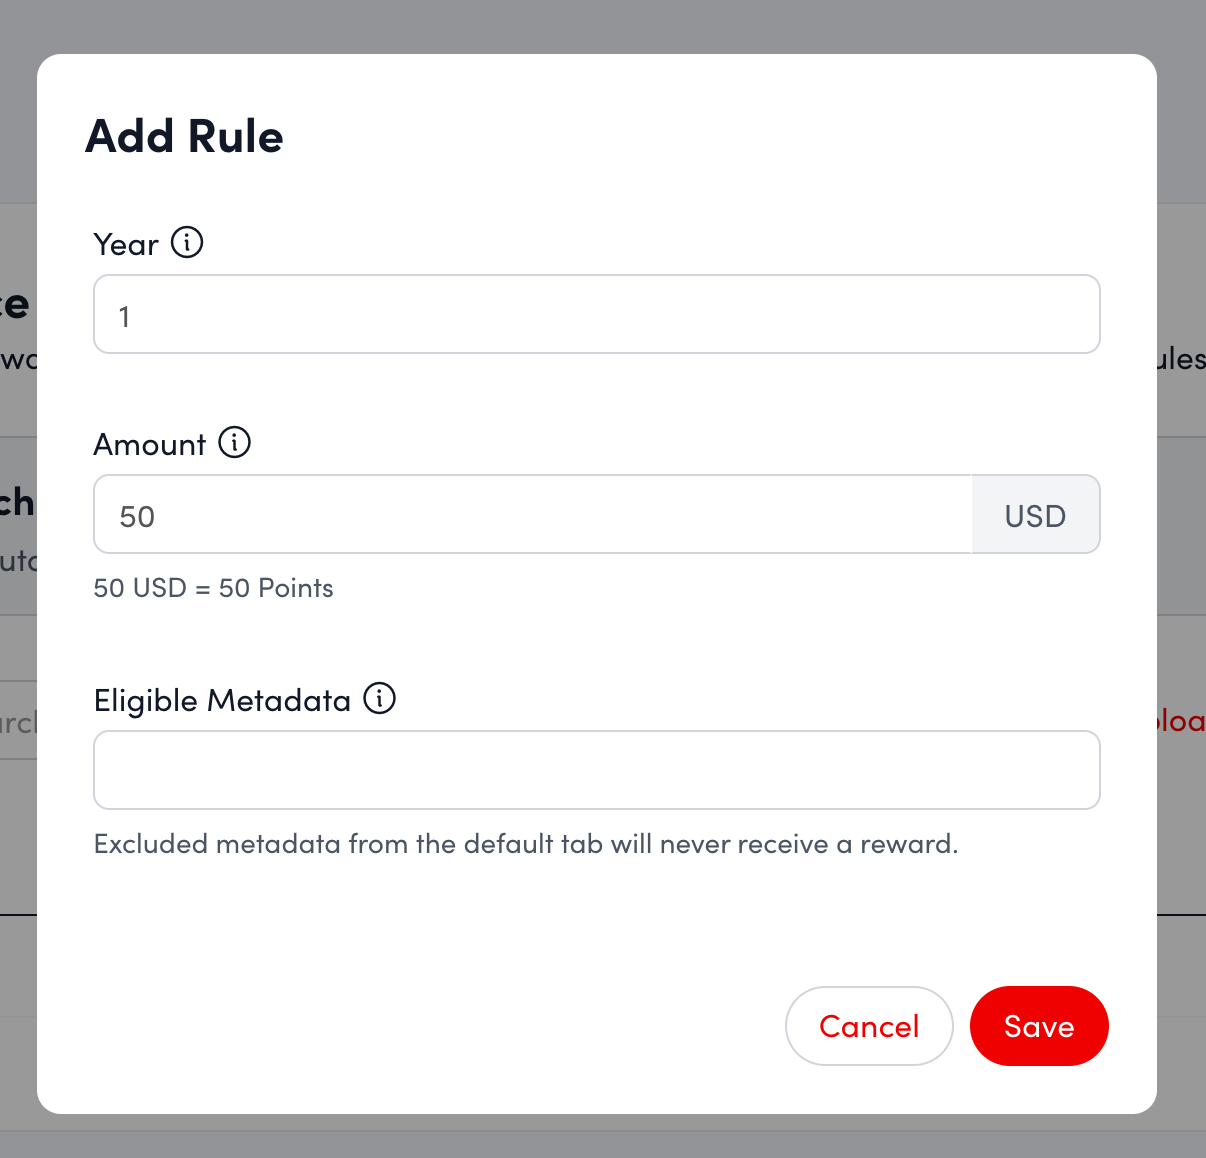The image size is (1206, 1158).
Task: Select the Eligible Metadata input box
Action: (x=596, y=770)
